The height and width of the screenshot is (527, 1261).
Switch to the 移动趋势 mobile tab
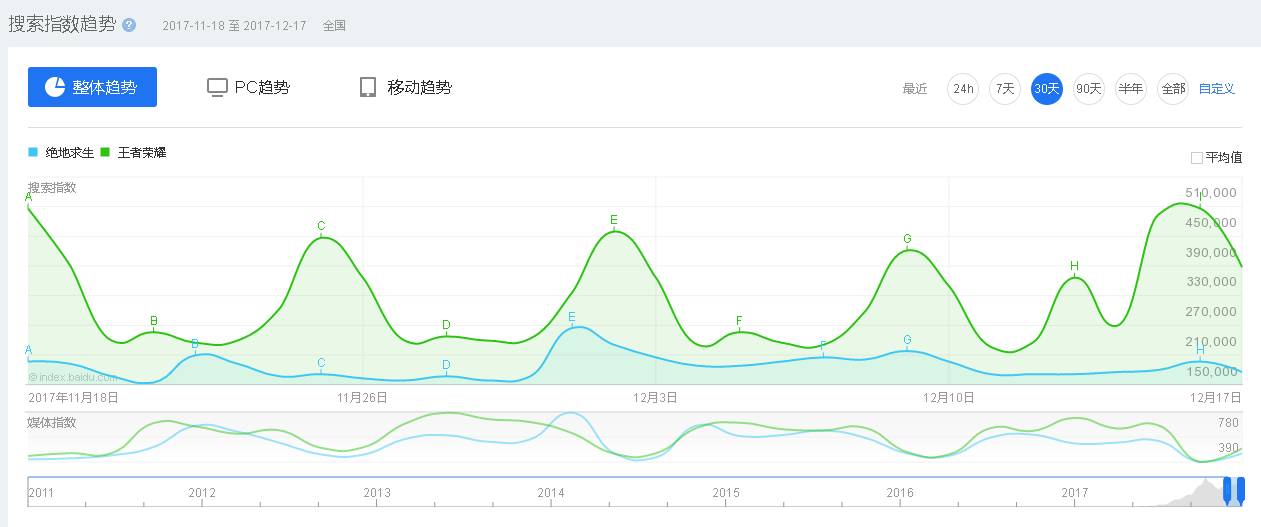pyautogui.click(x=405, y=87)
